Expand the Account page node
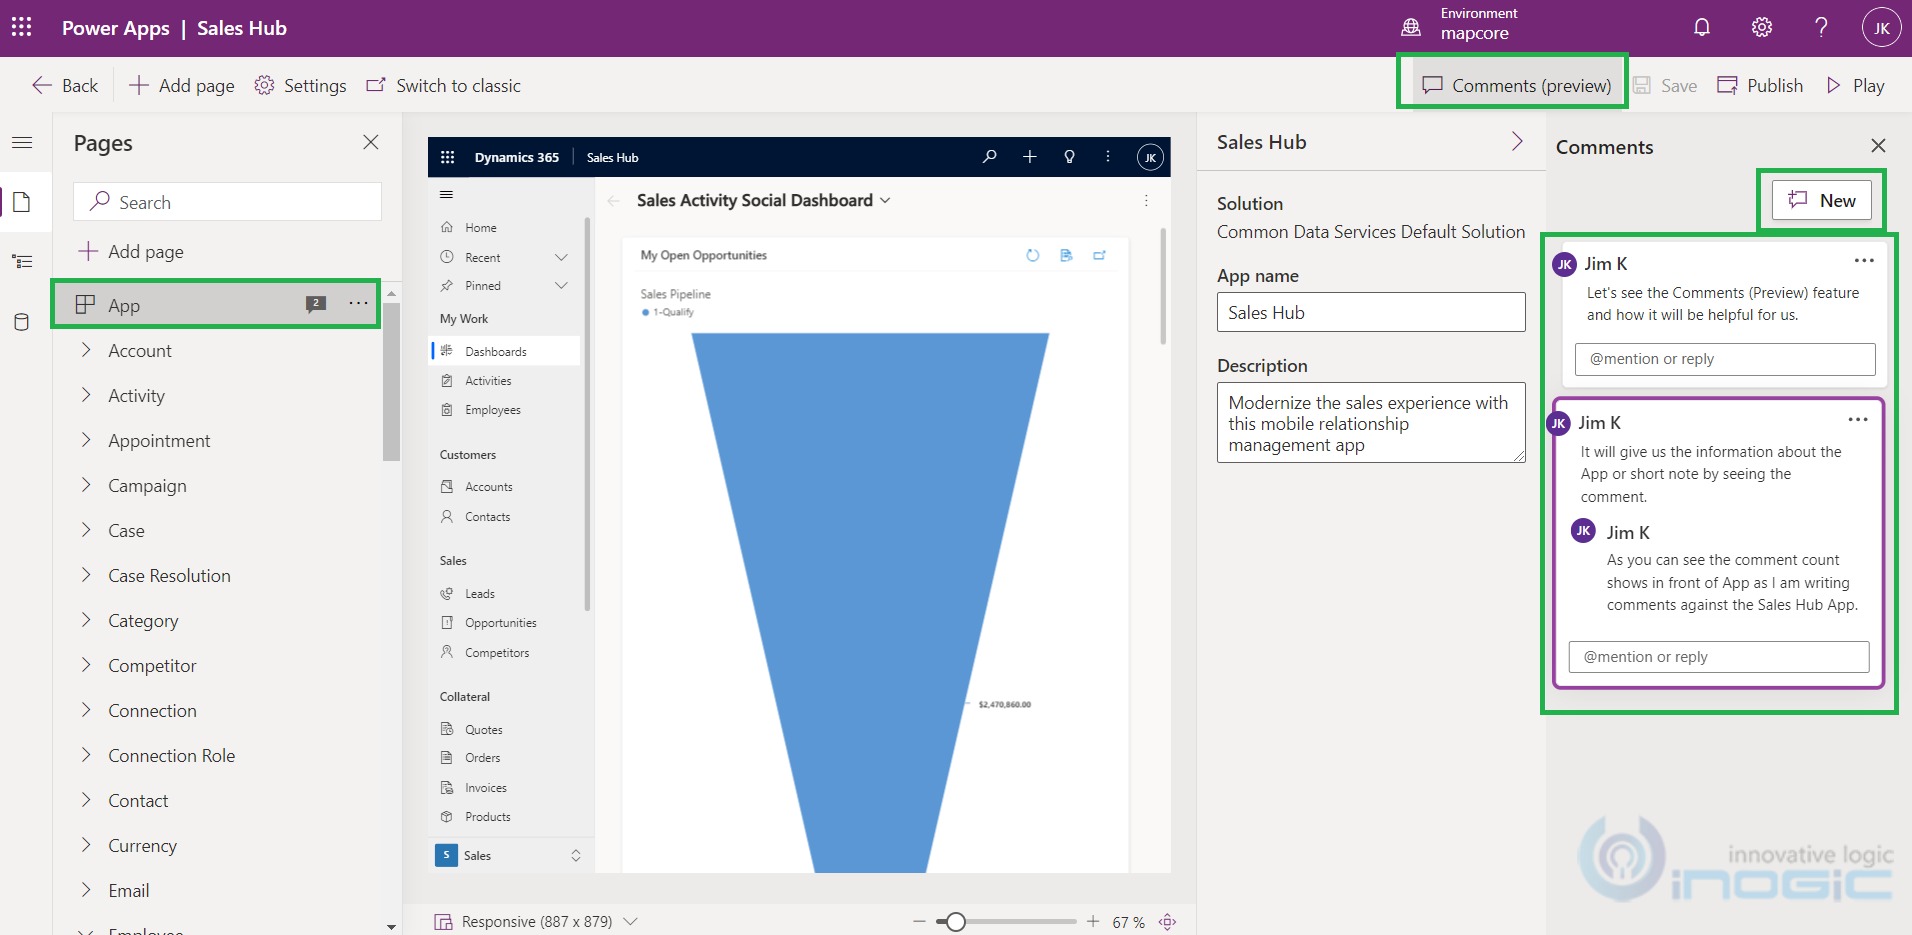The width and height of the screenshot is (1912, 935). pyautogui.click(x=86, y=350)
